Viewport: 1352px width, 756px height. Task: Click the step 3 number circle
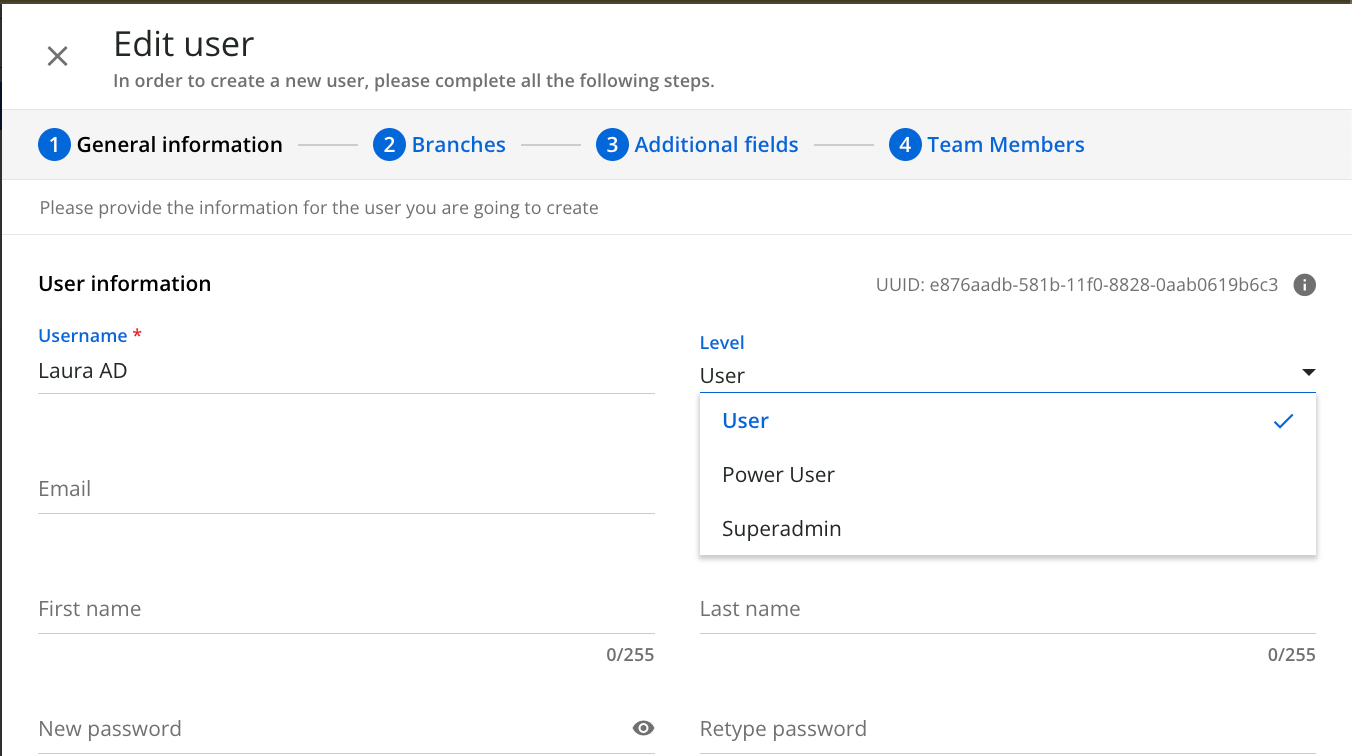tap(612, 145)
